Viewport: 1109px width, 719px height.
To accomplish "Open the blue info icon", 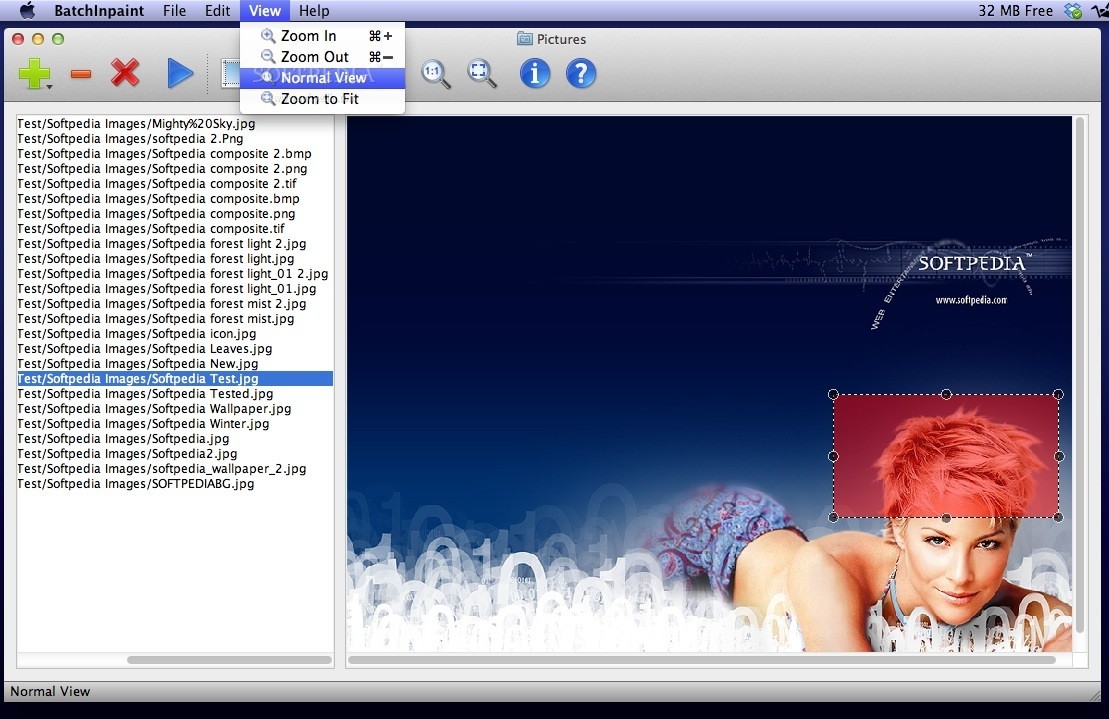I will pyautogui.click(x=535, y=74).
